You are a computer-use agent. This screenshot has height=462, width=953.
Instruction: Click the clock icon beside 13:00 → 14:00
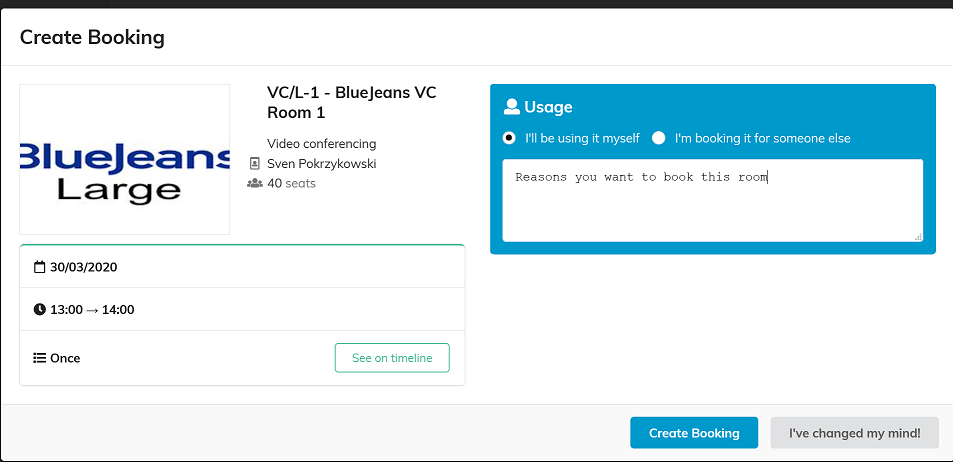point(40,309)
